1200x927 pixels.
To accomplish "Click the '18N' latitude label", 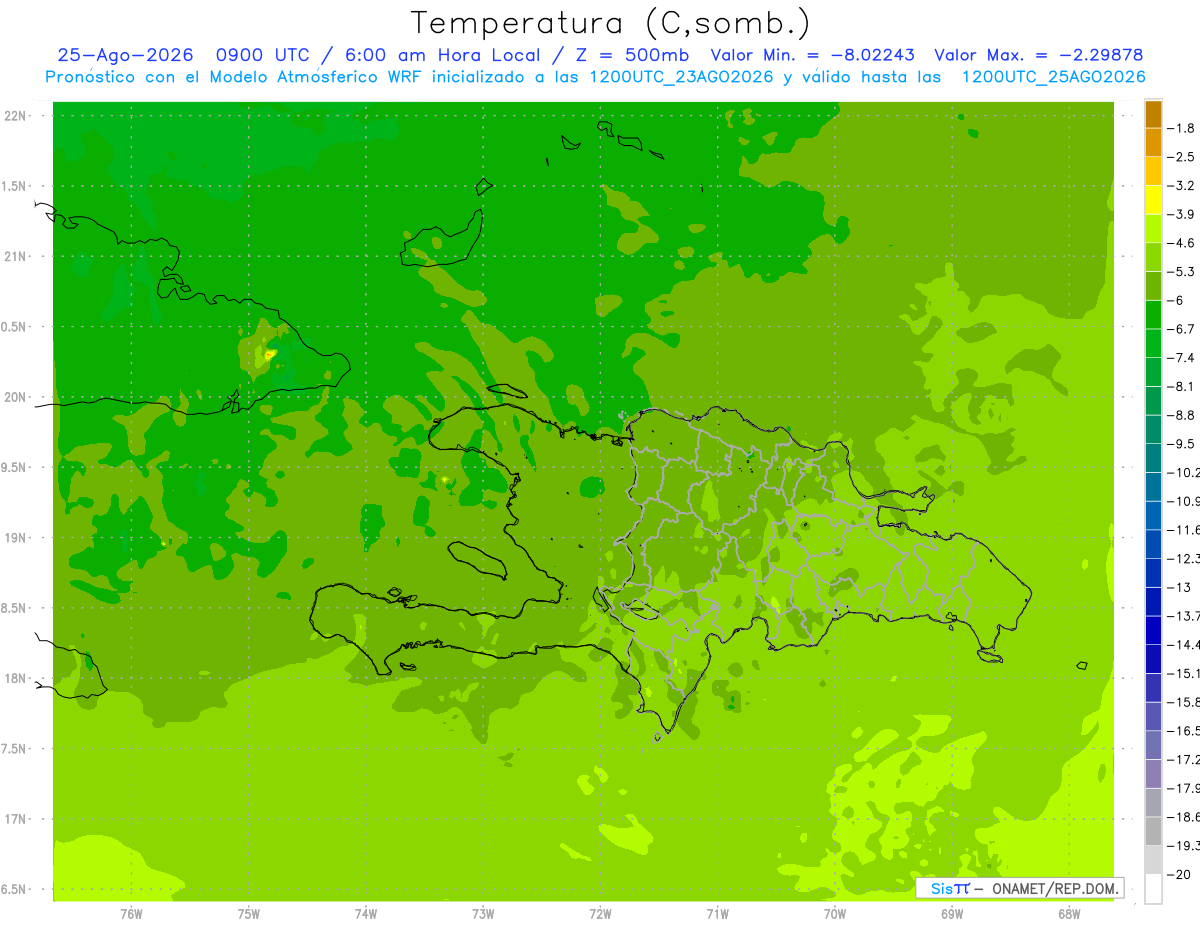I will 17,678.
